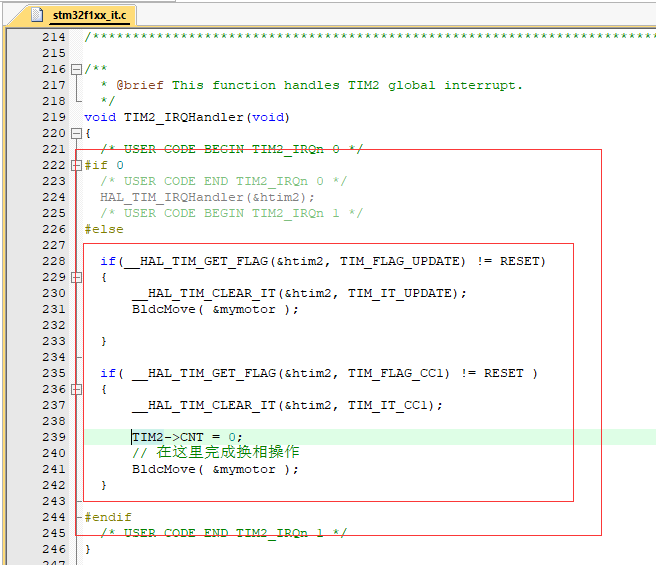Click line number 239 in the gutter
The width and height of the screenshot is (656, 565).
(x=54, y=437)
